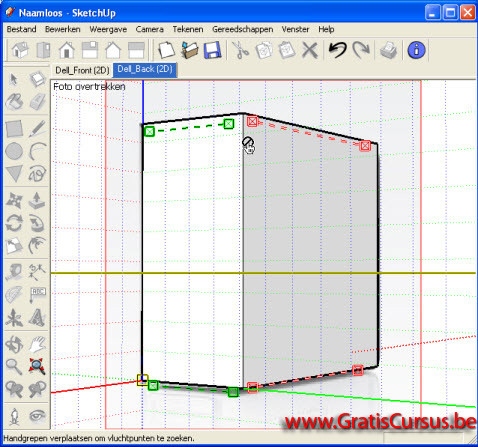
Task: Activate the Tape Measure tool
Action: tap(14, 272)
